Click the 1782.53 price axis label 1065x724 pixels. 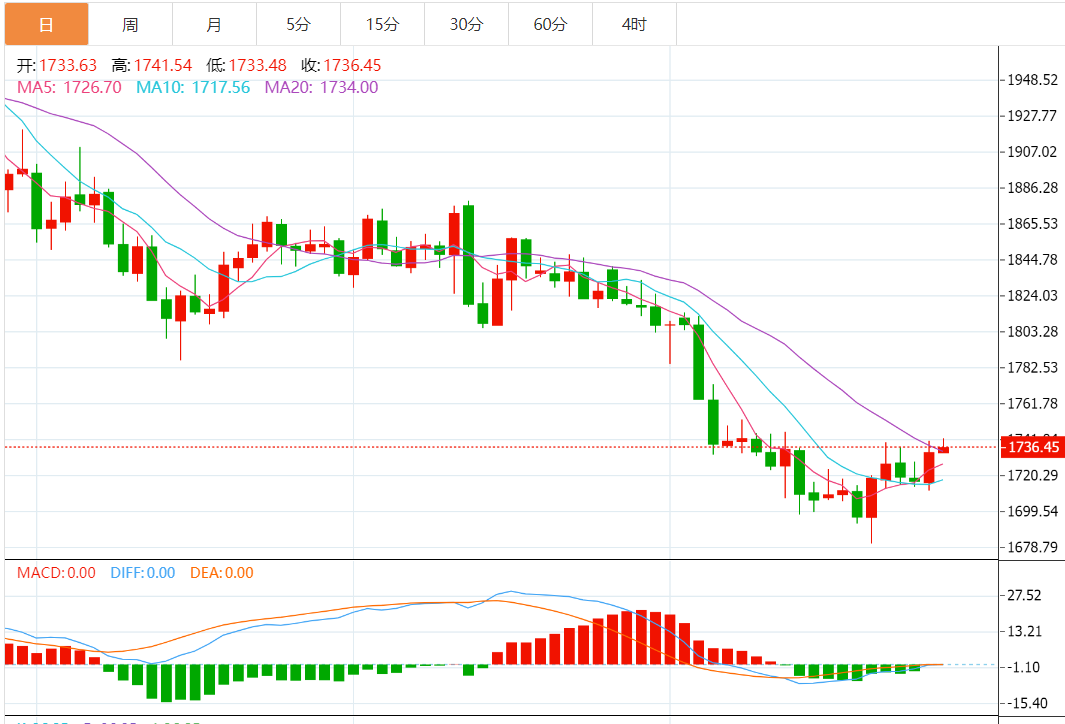tap(1032, 368)
